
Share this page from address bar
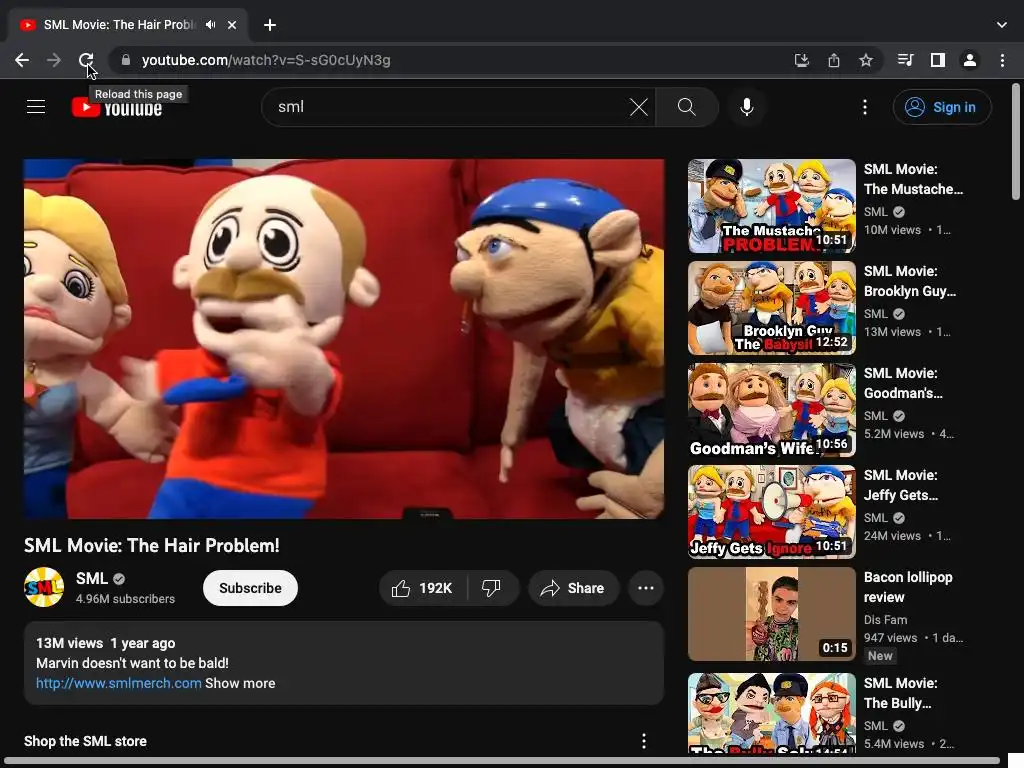(833, 60)
